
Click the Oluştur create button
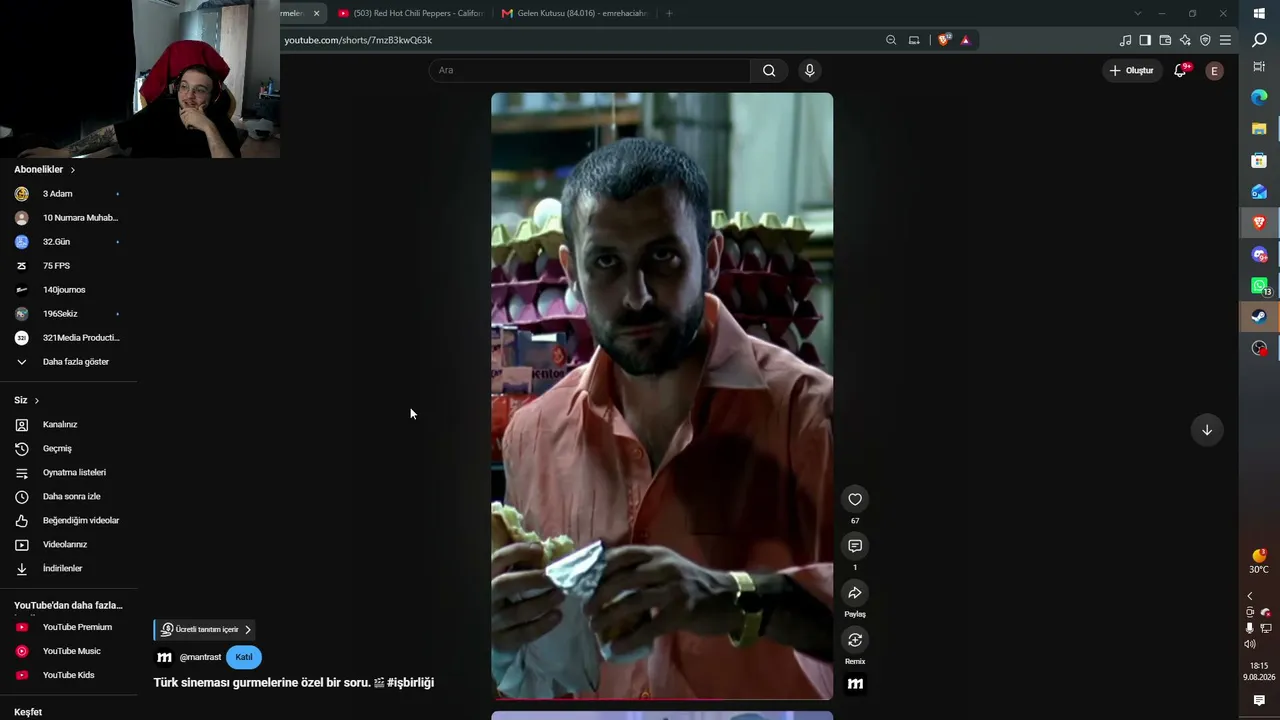pyautogui.click(x=1131, y=71)
